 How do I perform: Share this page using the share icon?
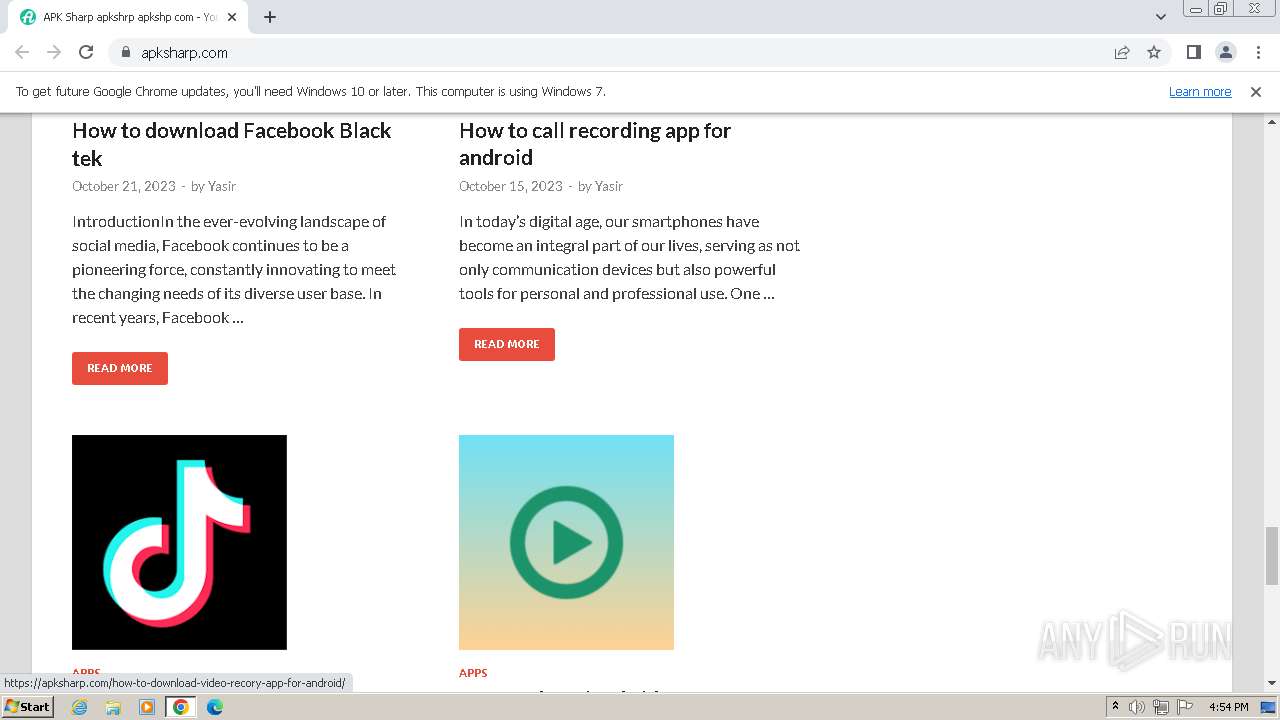click(1122, 52)
